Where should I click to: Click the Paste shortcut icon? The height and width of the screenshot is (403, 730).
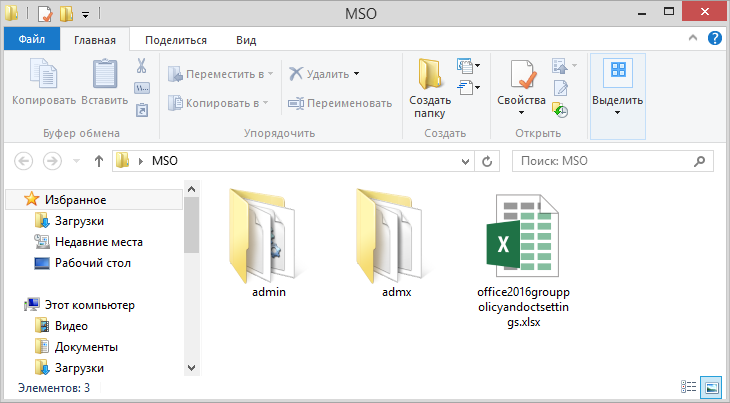[x=142, y=110]
